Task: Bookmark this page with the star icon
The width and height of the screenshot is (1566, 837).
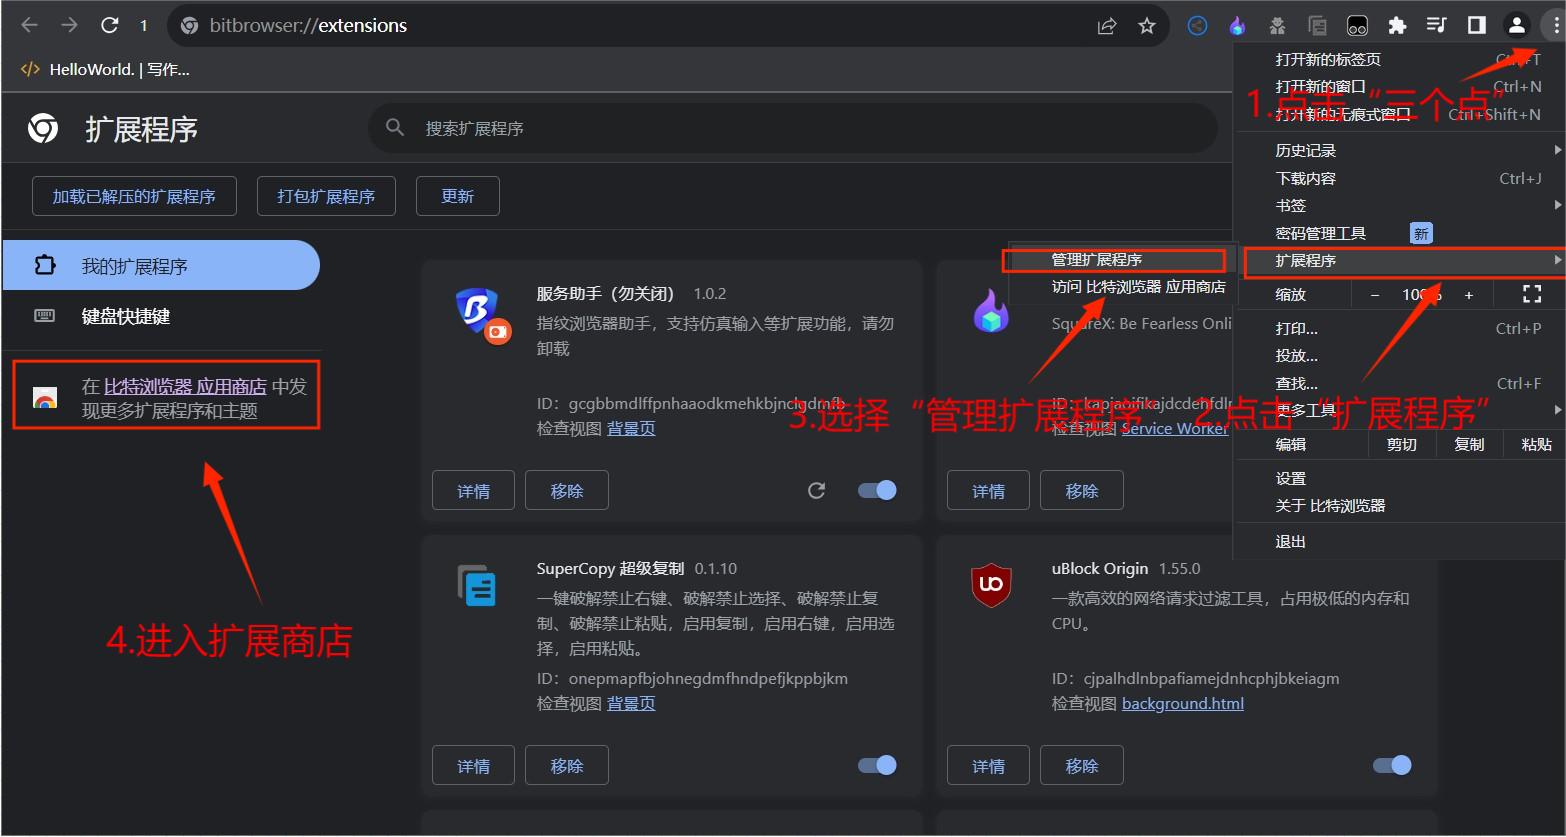Action: pos(1147,26)
